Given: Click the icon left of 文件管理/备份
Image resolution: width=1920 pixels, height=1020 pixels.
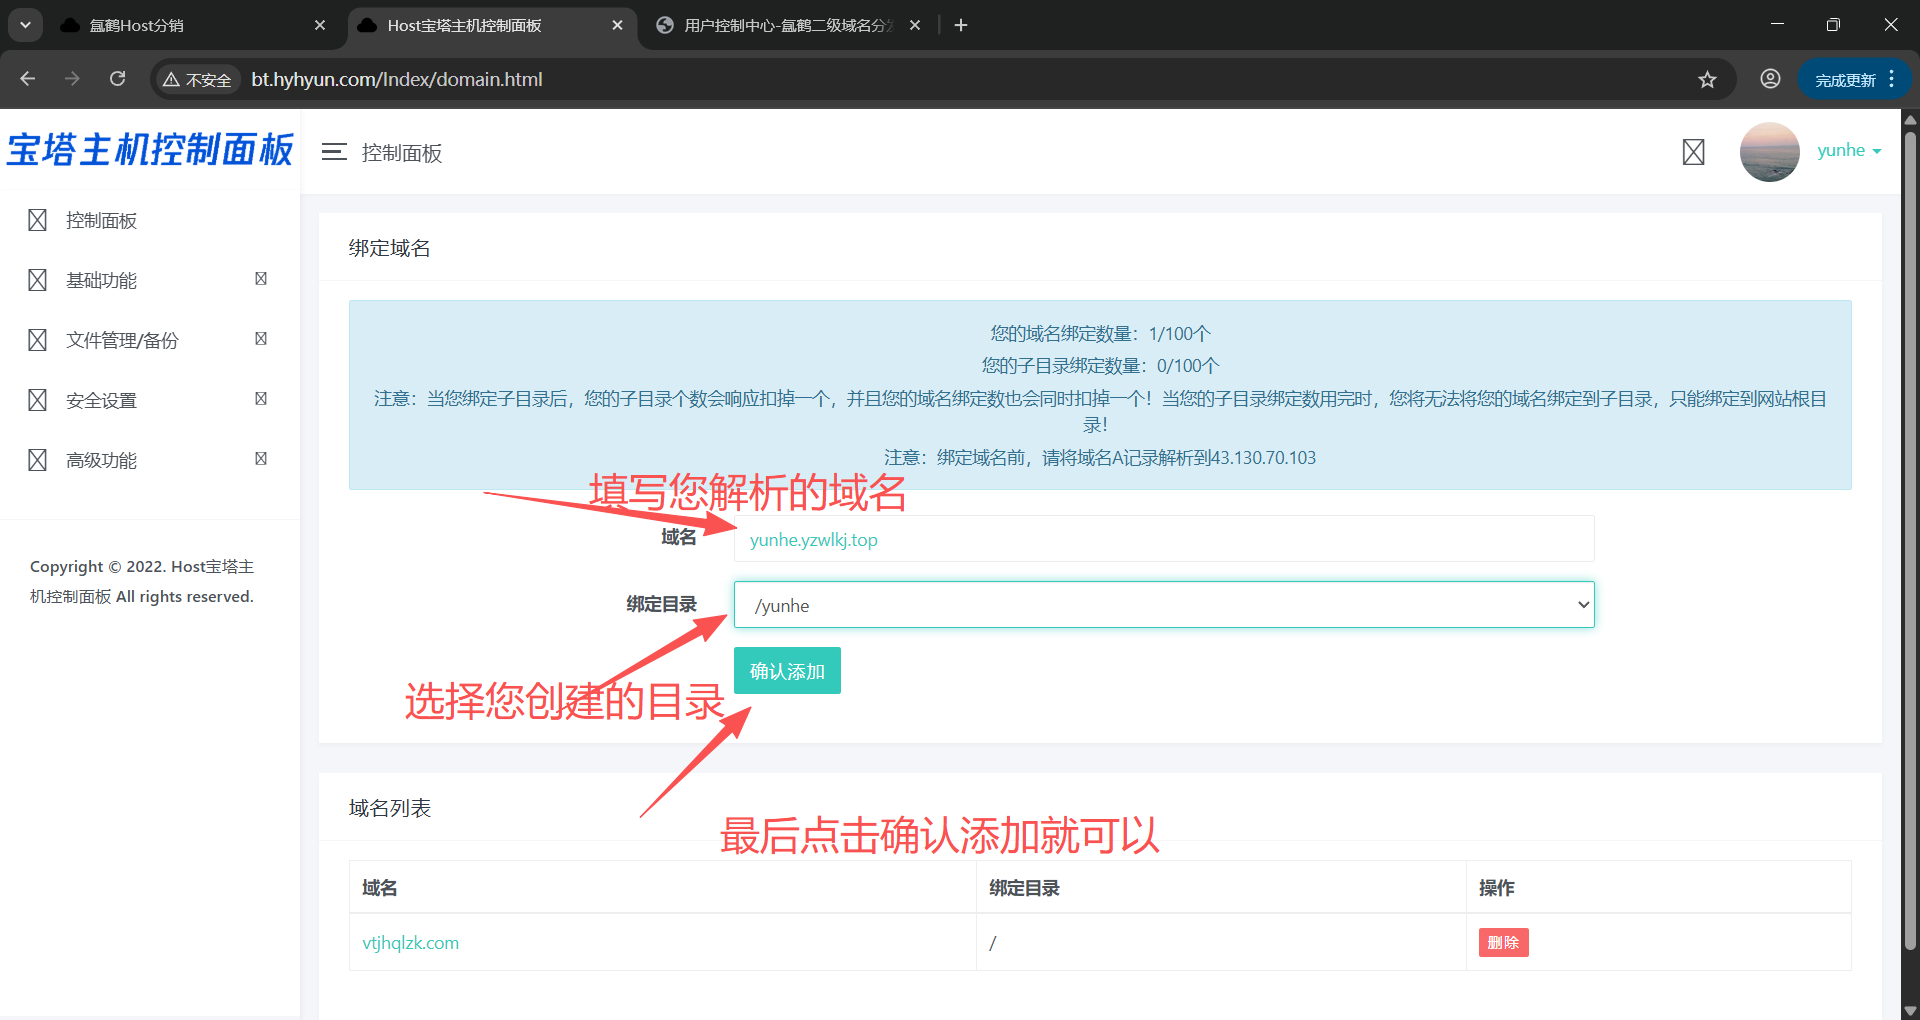Looking at the screenshot, I should click(37, 340).
